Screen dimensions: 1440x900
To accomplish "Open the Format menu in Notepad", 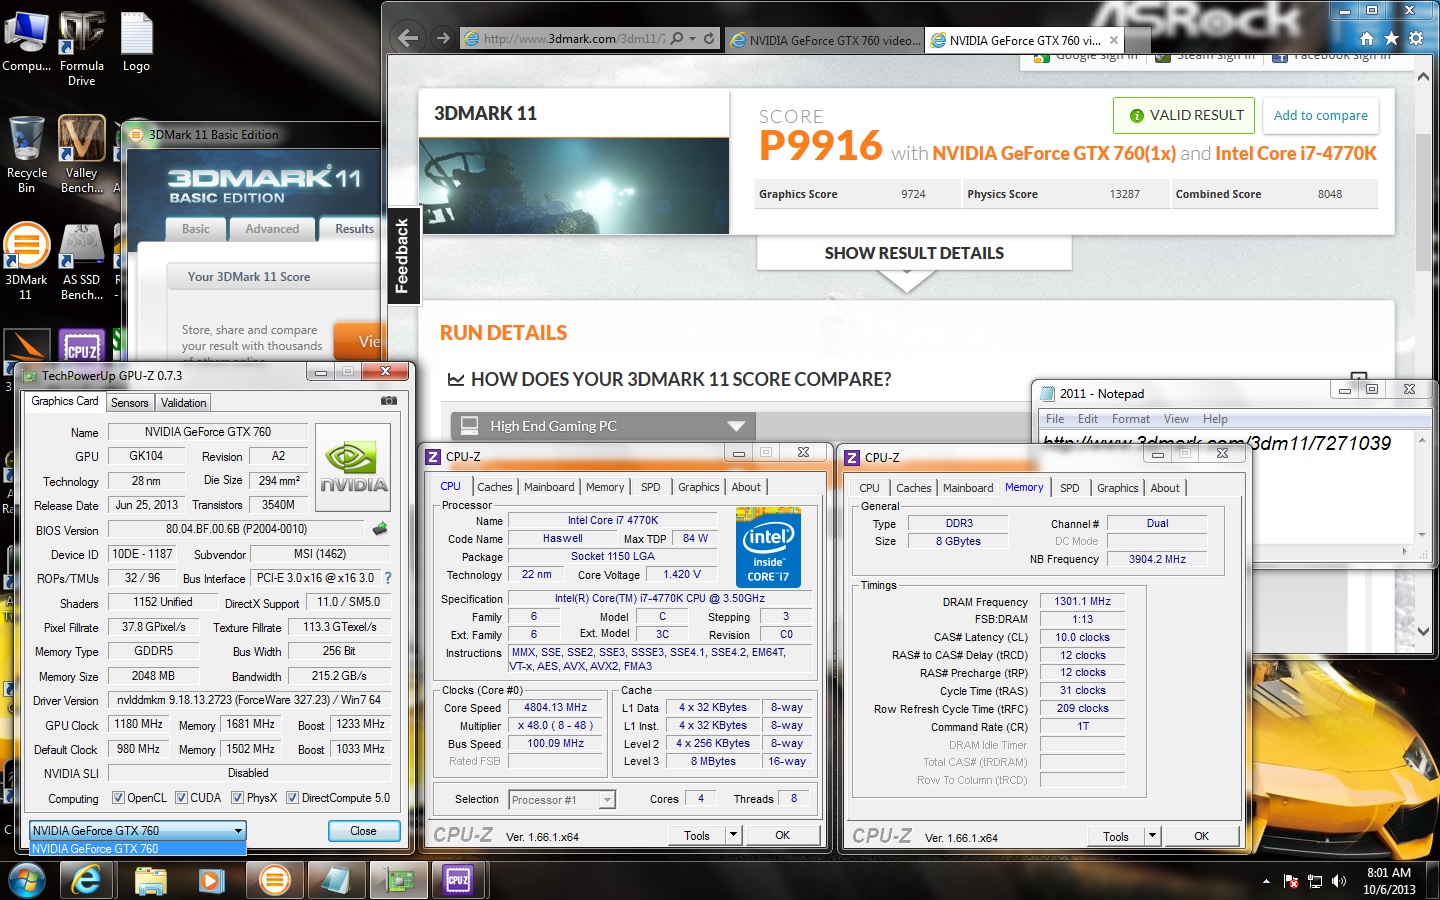I will [1130, 419].
